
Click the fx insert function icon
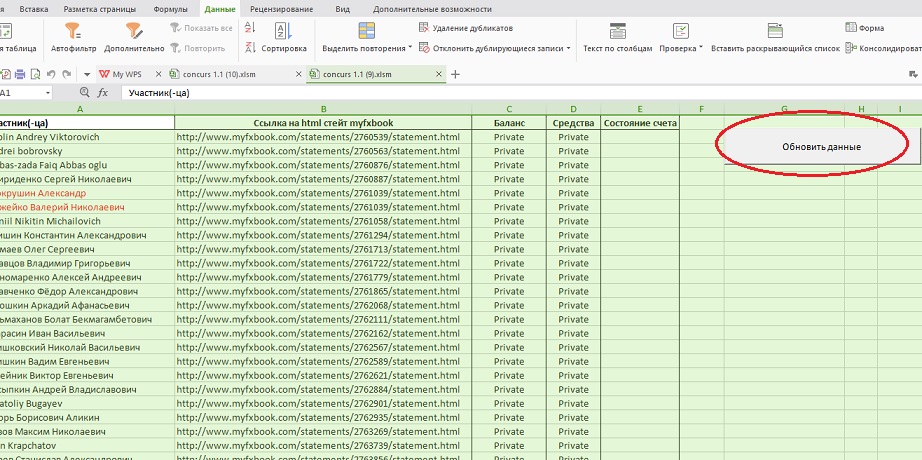click(x=102, y=92)
